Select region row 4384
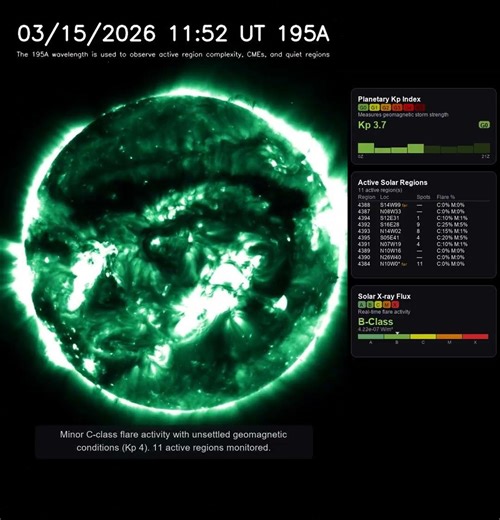This screenshot has height=520, width=500. (423, 264)
